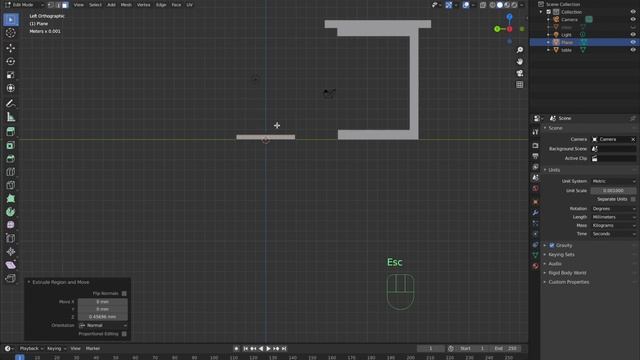This screenshot has height=360, width=640.
Task: Open the Tool properties tab icon
Action: pos(536,132)
